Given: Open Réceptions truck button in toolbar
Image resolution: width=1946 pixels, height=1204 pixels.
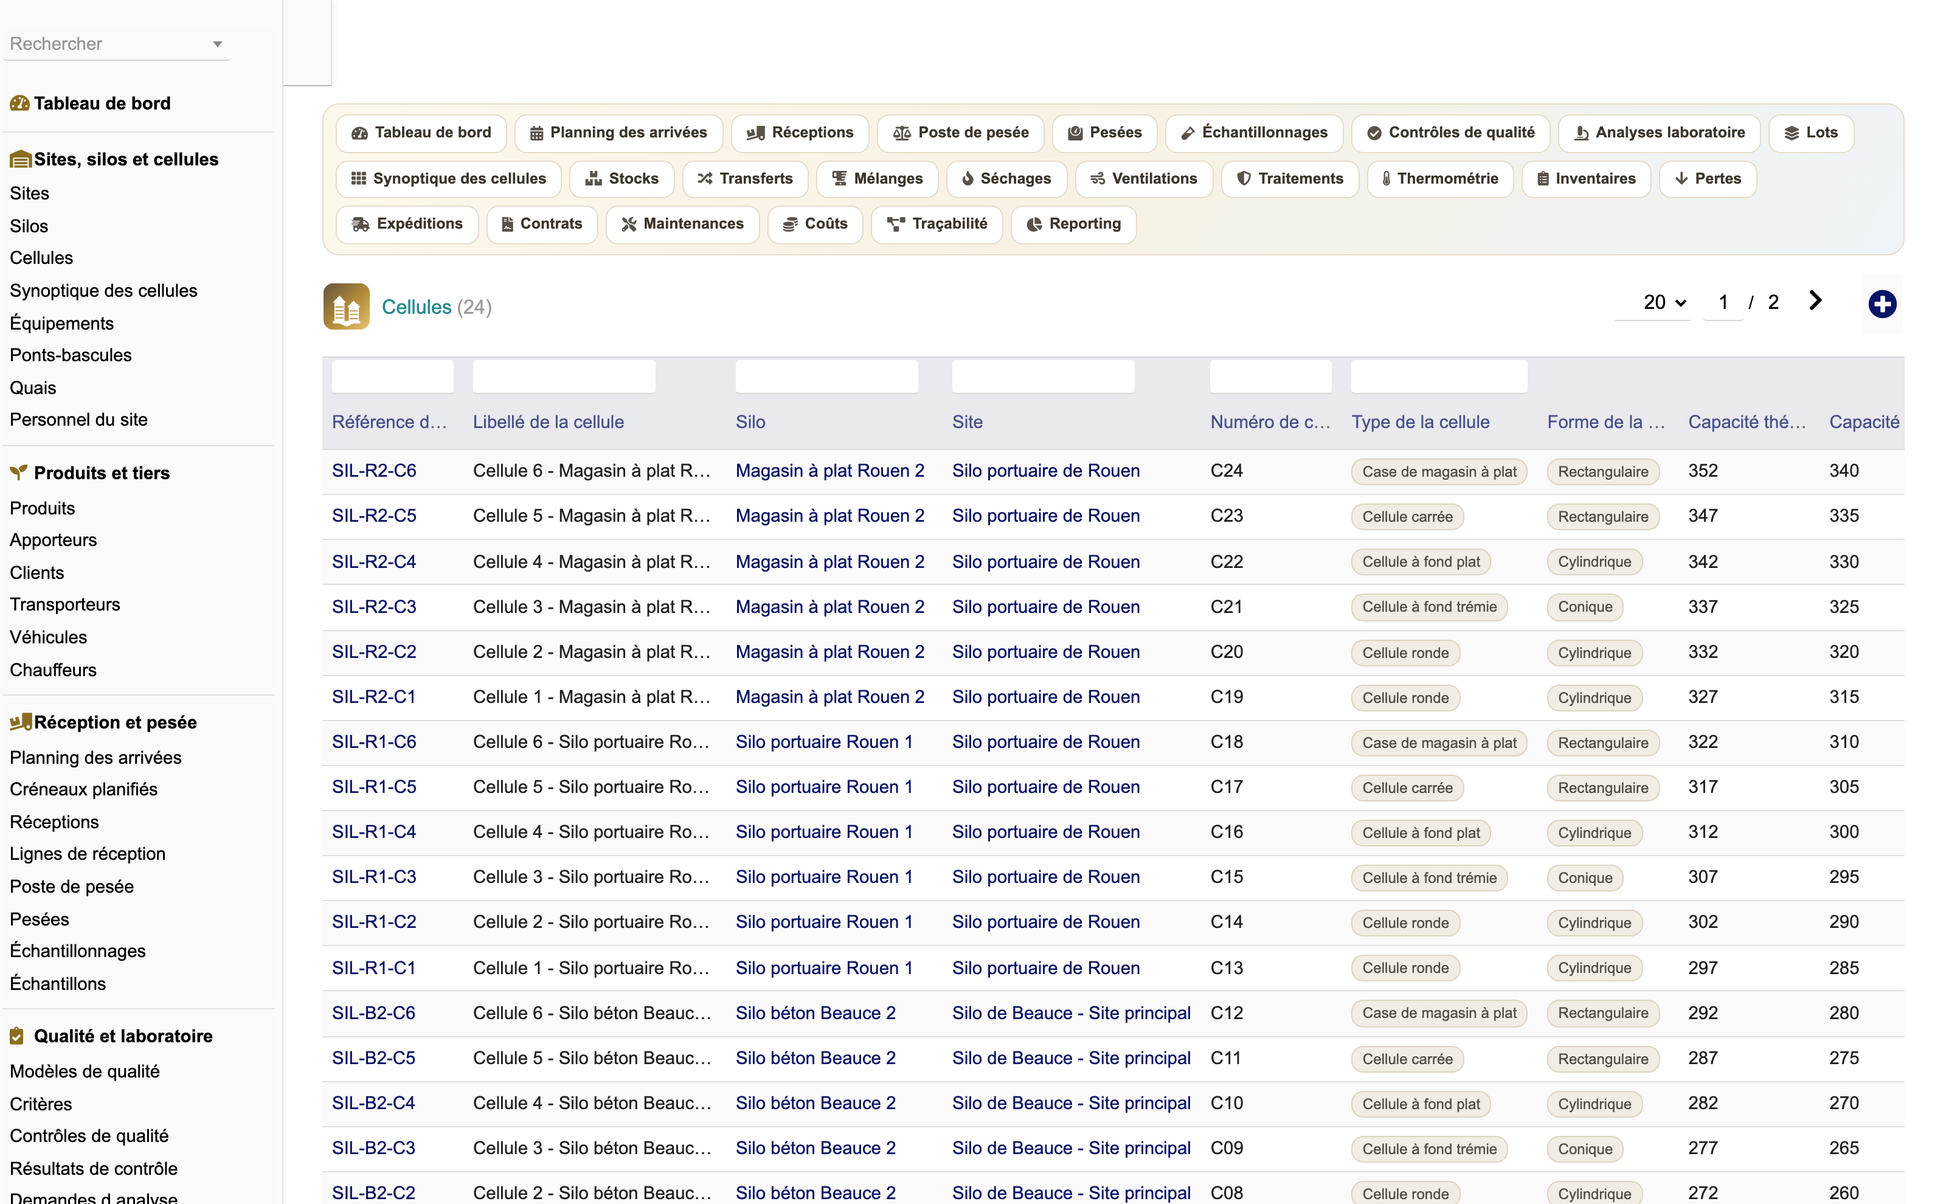Looking at the screenshot, I should point(799,133).
